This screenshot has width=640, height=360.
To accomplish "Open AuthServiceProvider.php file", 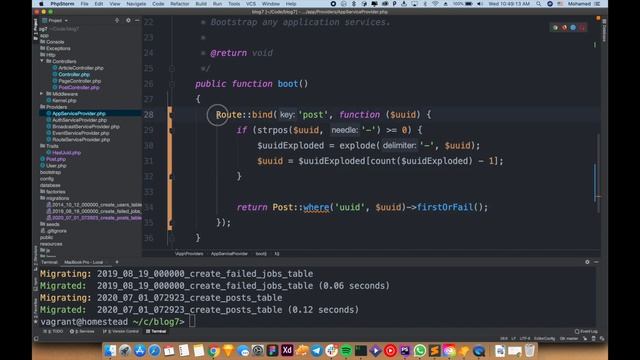I will click(x=79, y=120).
